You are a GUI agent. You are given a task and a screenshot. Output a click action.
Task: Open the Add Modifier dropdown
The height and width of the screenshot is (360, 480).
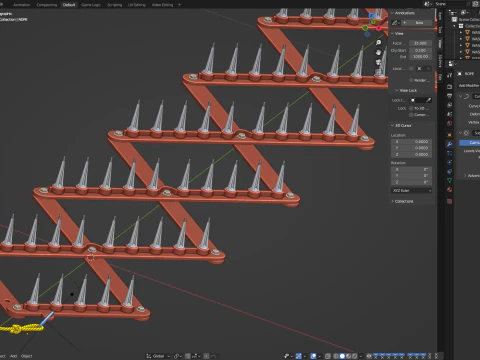pos(469,86)
